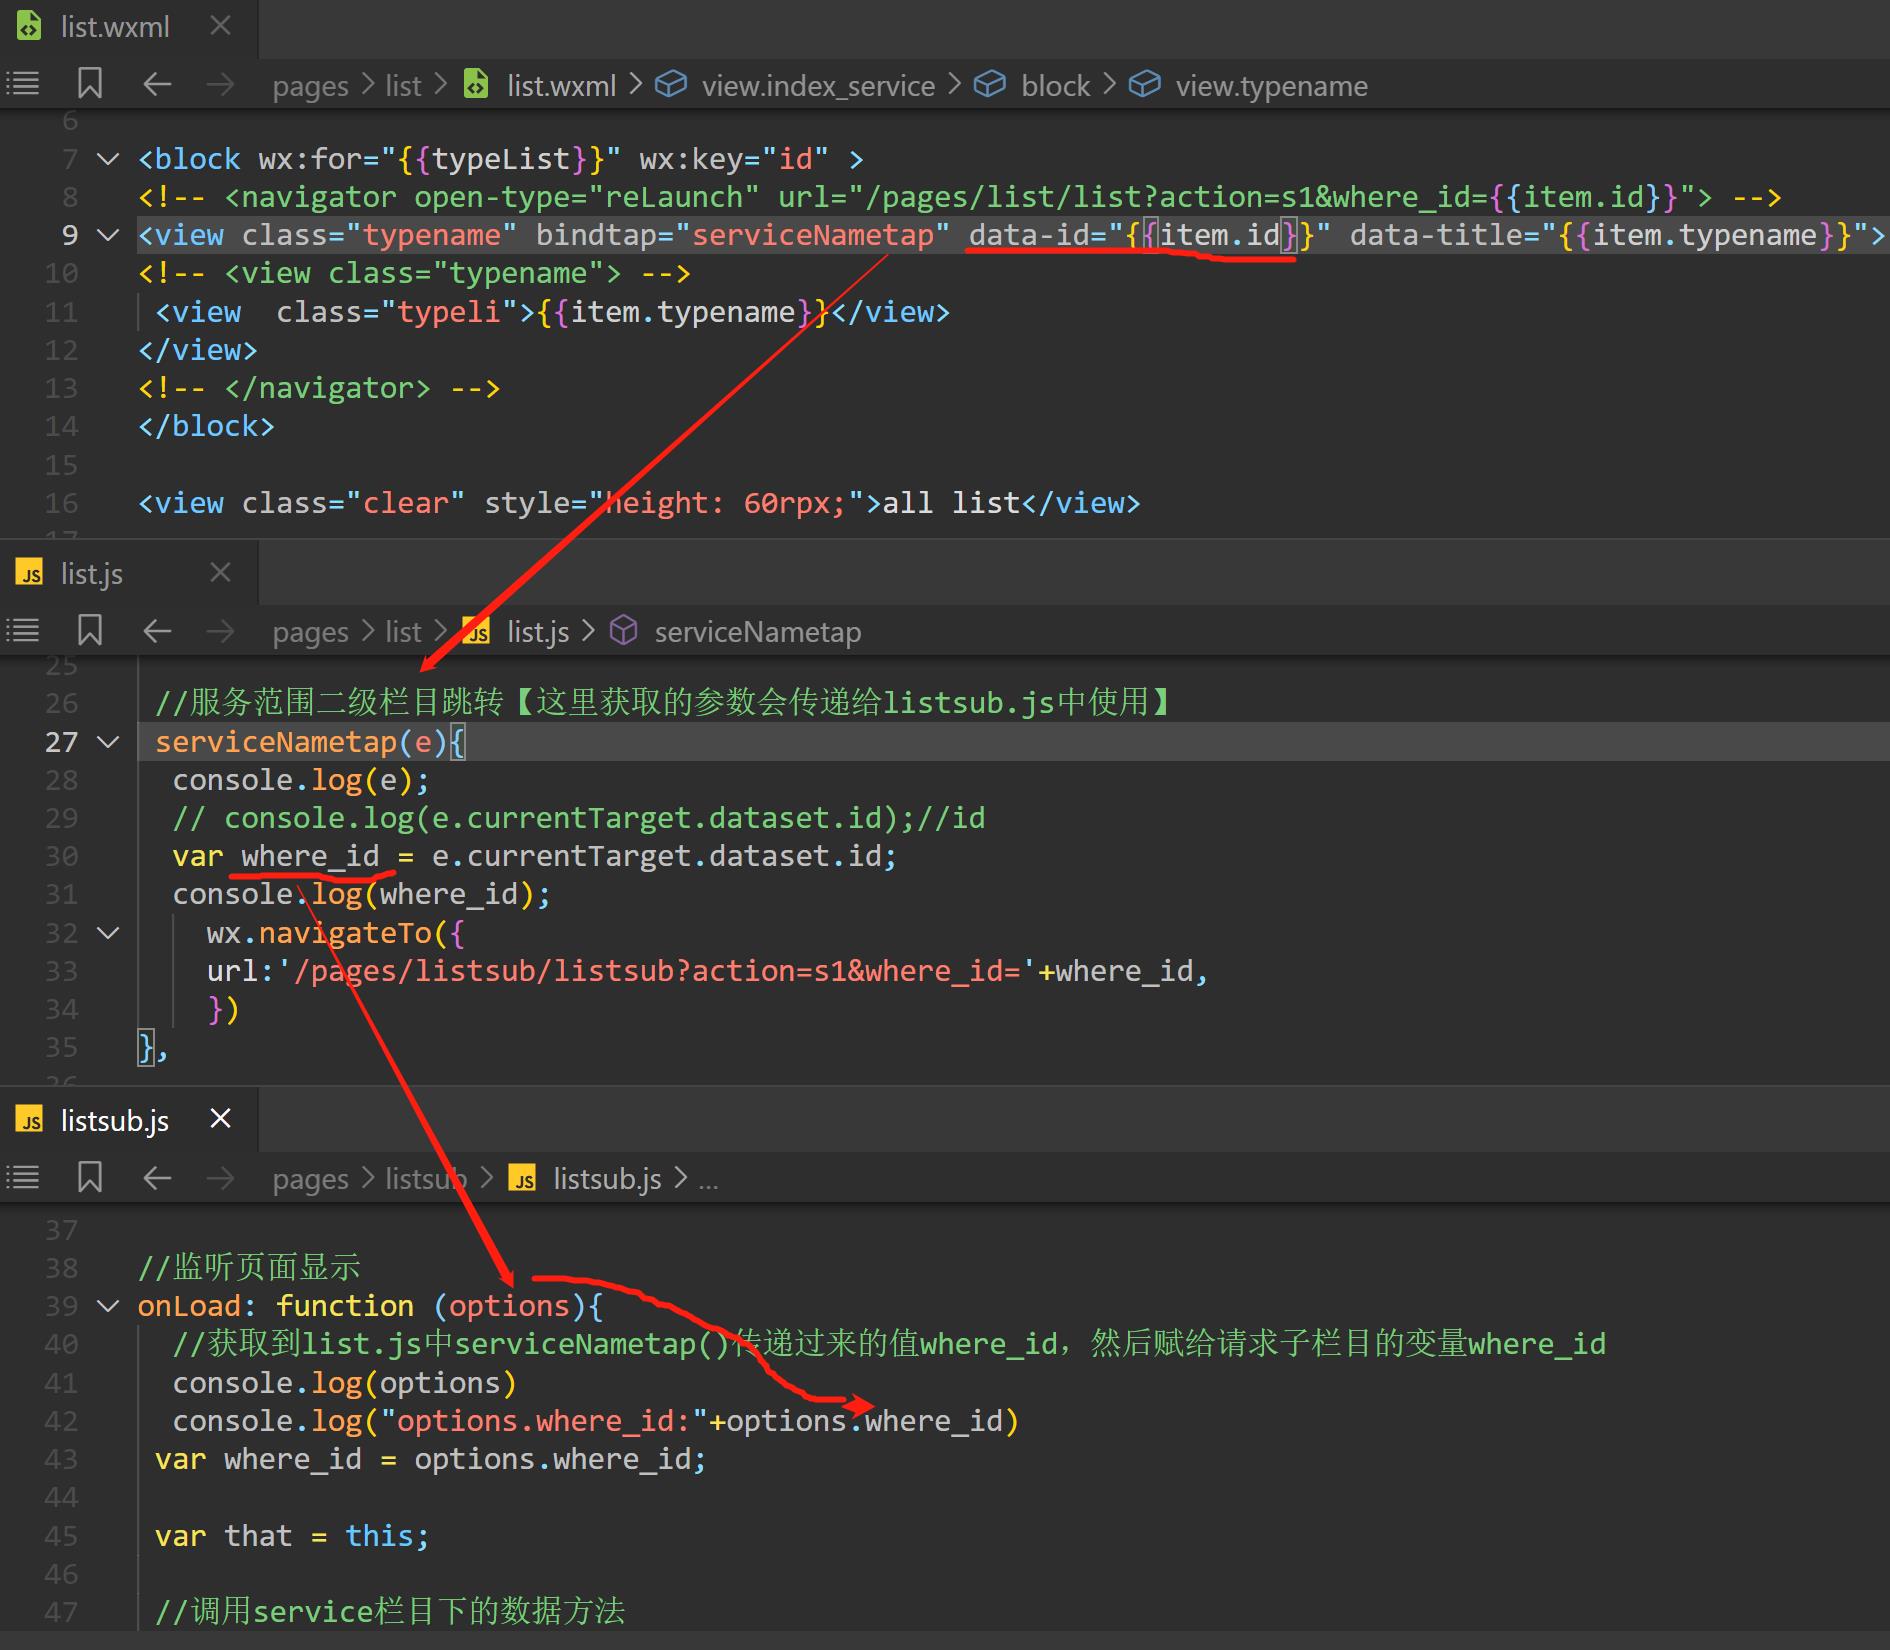
Task: Select the listsub.js tab
Action: [x=114, y=1121]
